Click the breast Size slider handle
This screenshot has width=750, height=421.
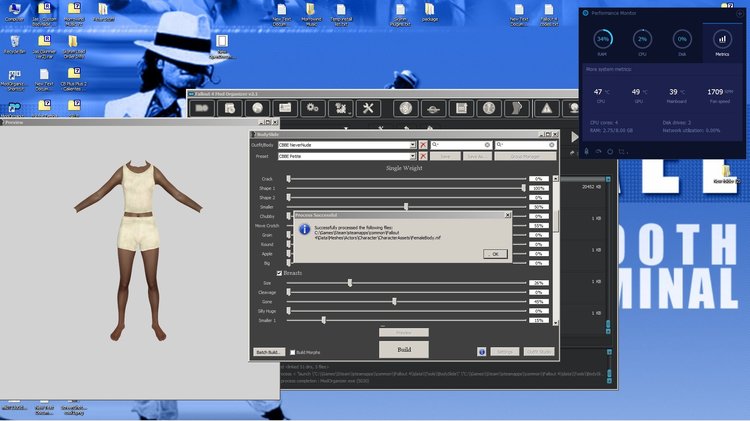coord(350,283)
